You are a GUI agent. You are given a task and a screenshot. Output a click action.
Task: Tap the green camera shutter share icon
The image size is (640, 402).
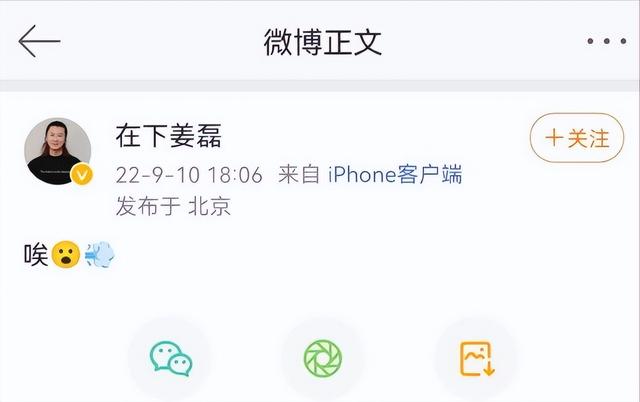click(323, 358)
